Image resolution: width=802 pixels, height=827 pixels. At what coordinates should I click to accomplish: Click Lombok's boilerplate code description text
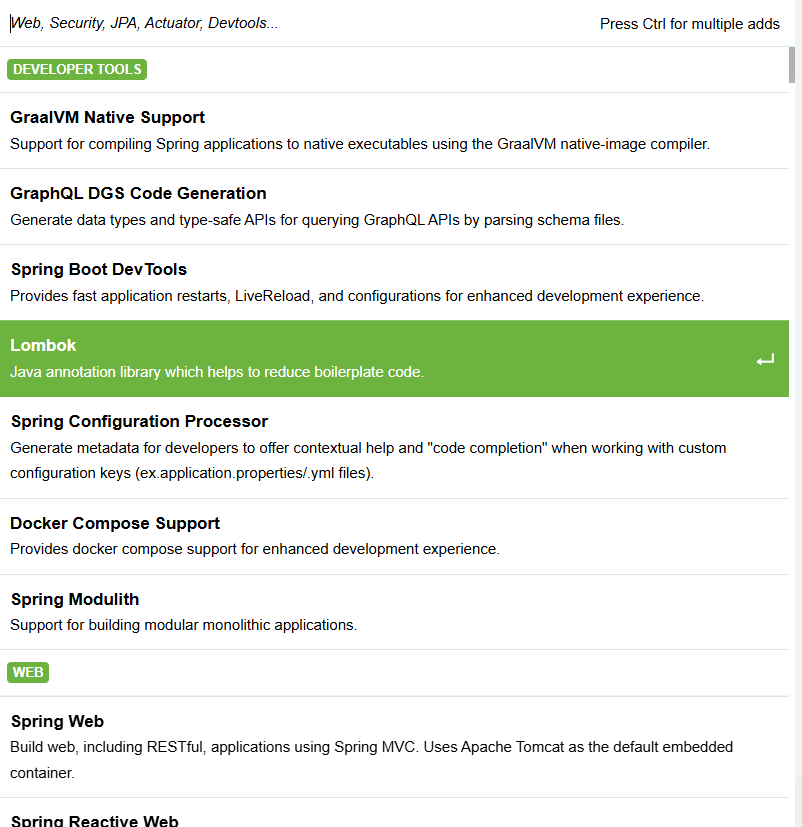pos(217,372)
